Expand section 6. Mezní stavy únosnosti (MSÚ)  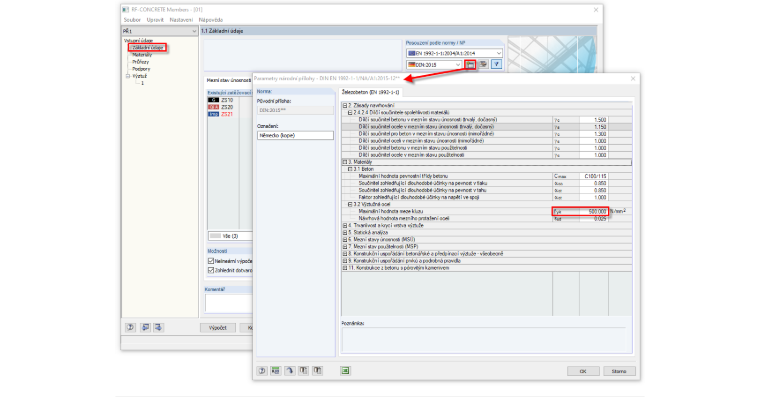point(345,239)
